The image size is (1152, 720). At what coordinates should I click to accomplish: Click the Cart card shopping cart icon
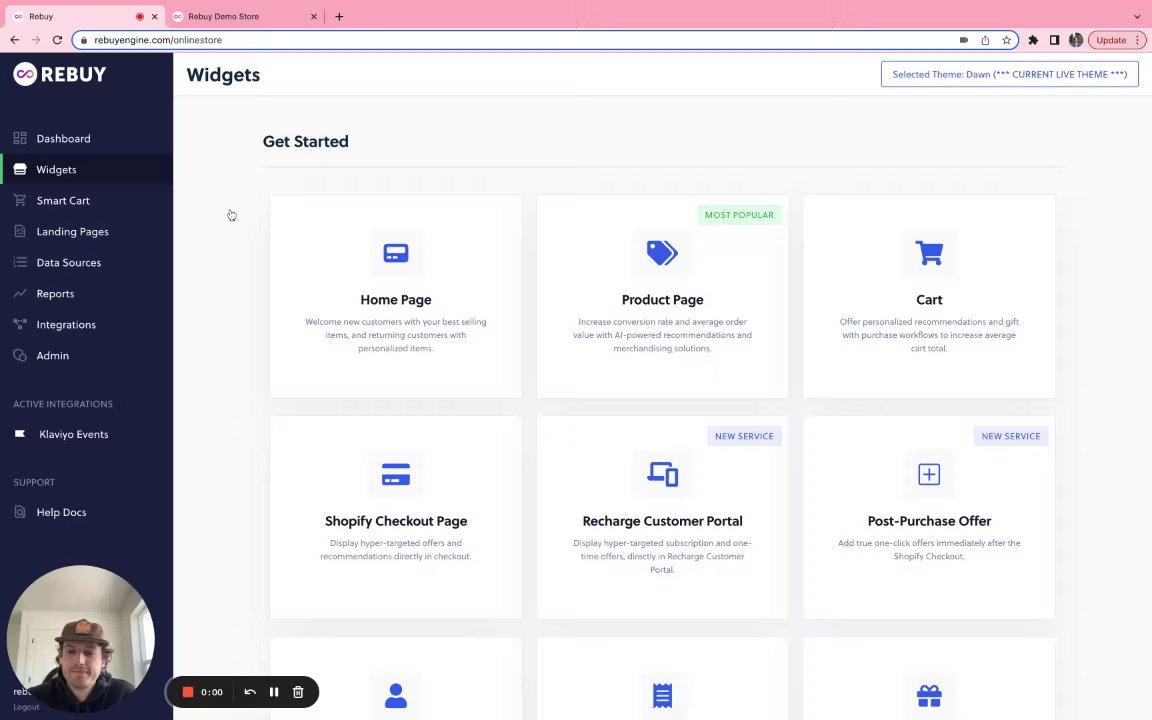pyautogui.click(x=929, y=253)
